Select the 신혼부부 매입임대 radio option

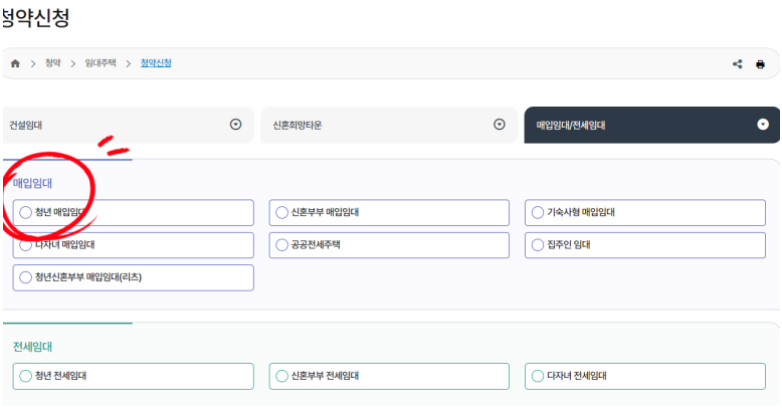(282, 212)
